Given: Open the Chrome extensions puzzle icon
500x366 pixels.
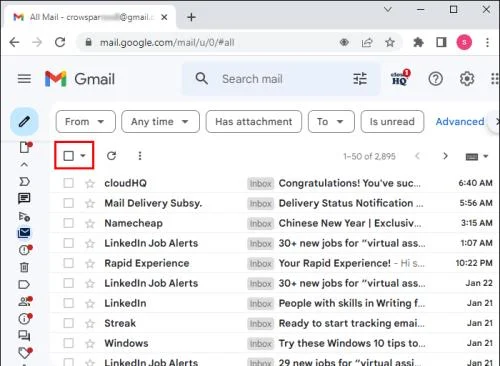Looking at the screenshot, I should [418, 42].
